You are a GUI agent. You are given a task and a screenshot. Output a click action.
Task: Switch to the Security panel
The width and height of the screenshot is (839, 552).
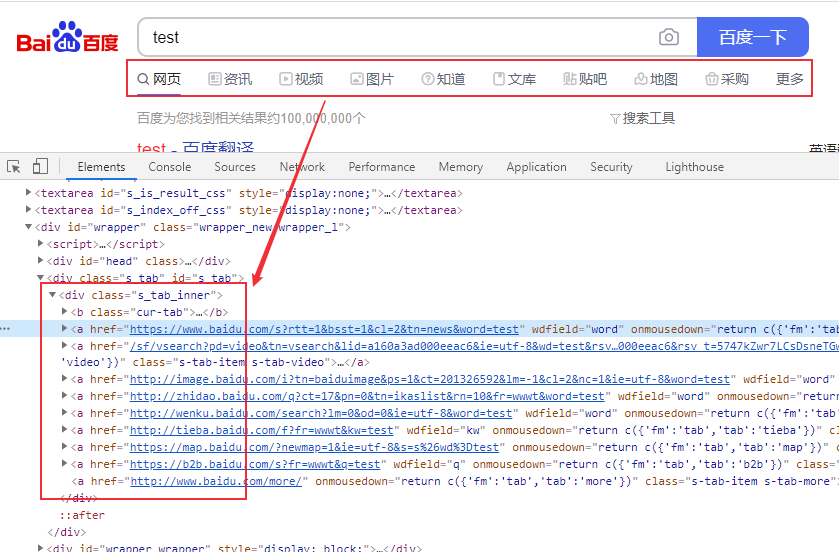point(611,167)
